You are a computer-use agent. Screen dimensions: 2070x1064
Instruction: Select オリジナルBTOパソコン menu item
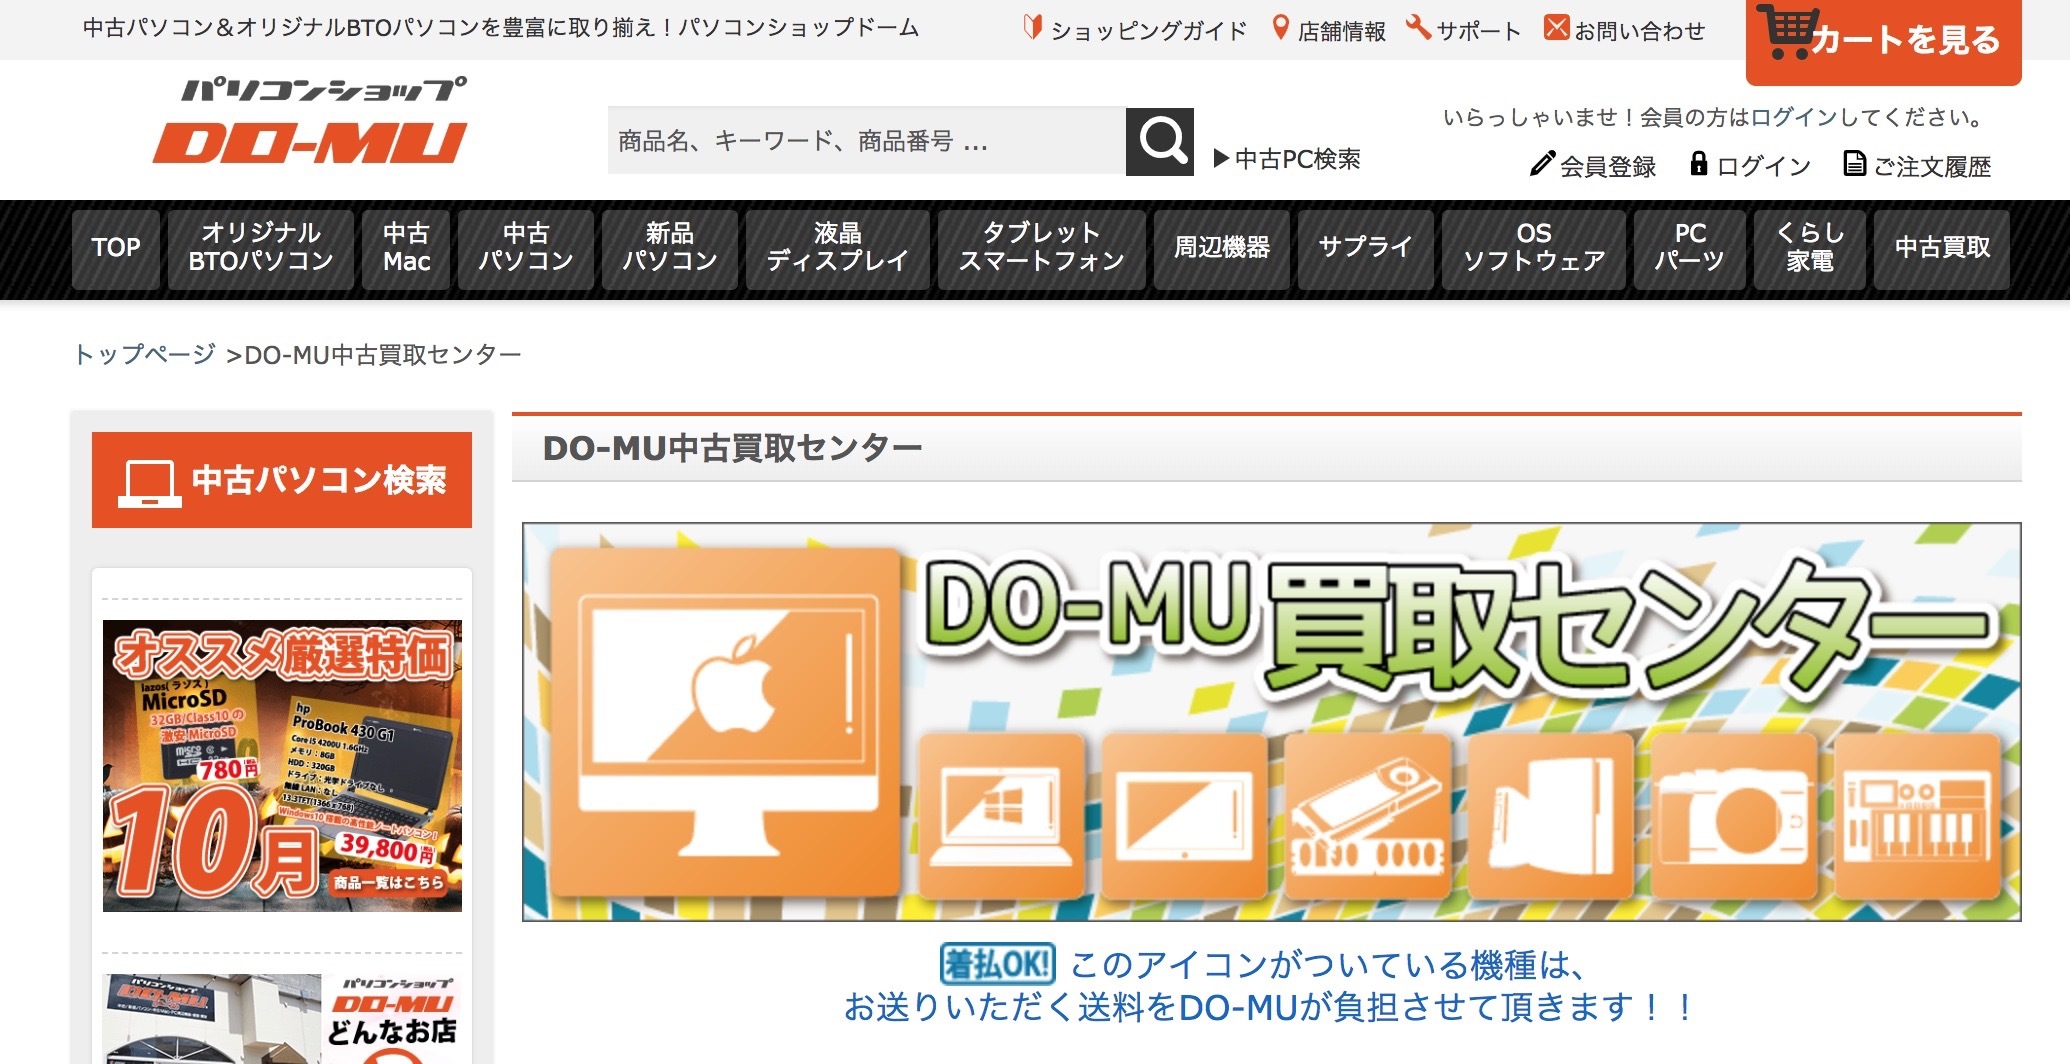(261, 248)
